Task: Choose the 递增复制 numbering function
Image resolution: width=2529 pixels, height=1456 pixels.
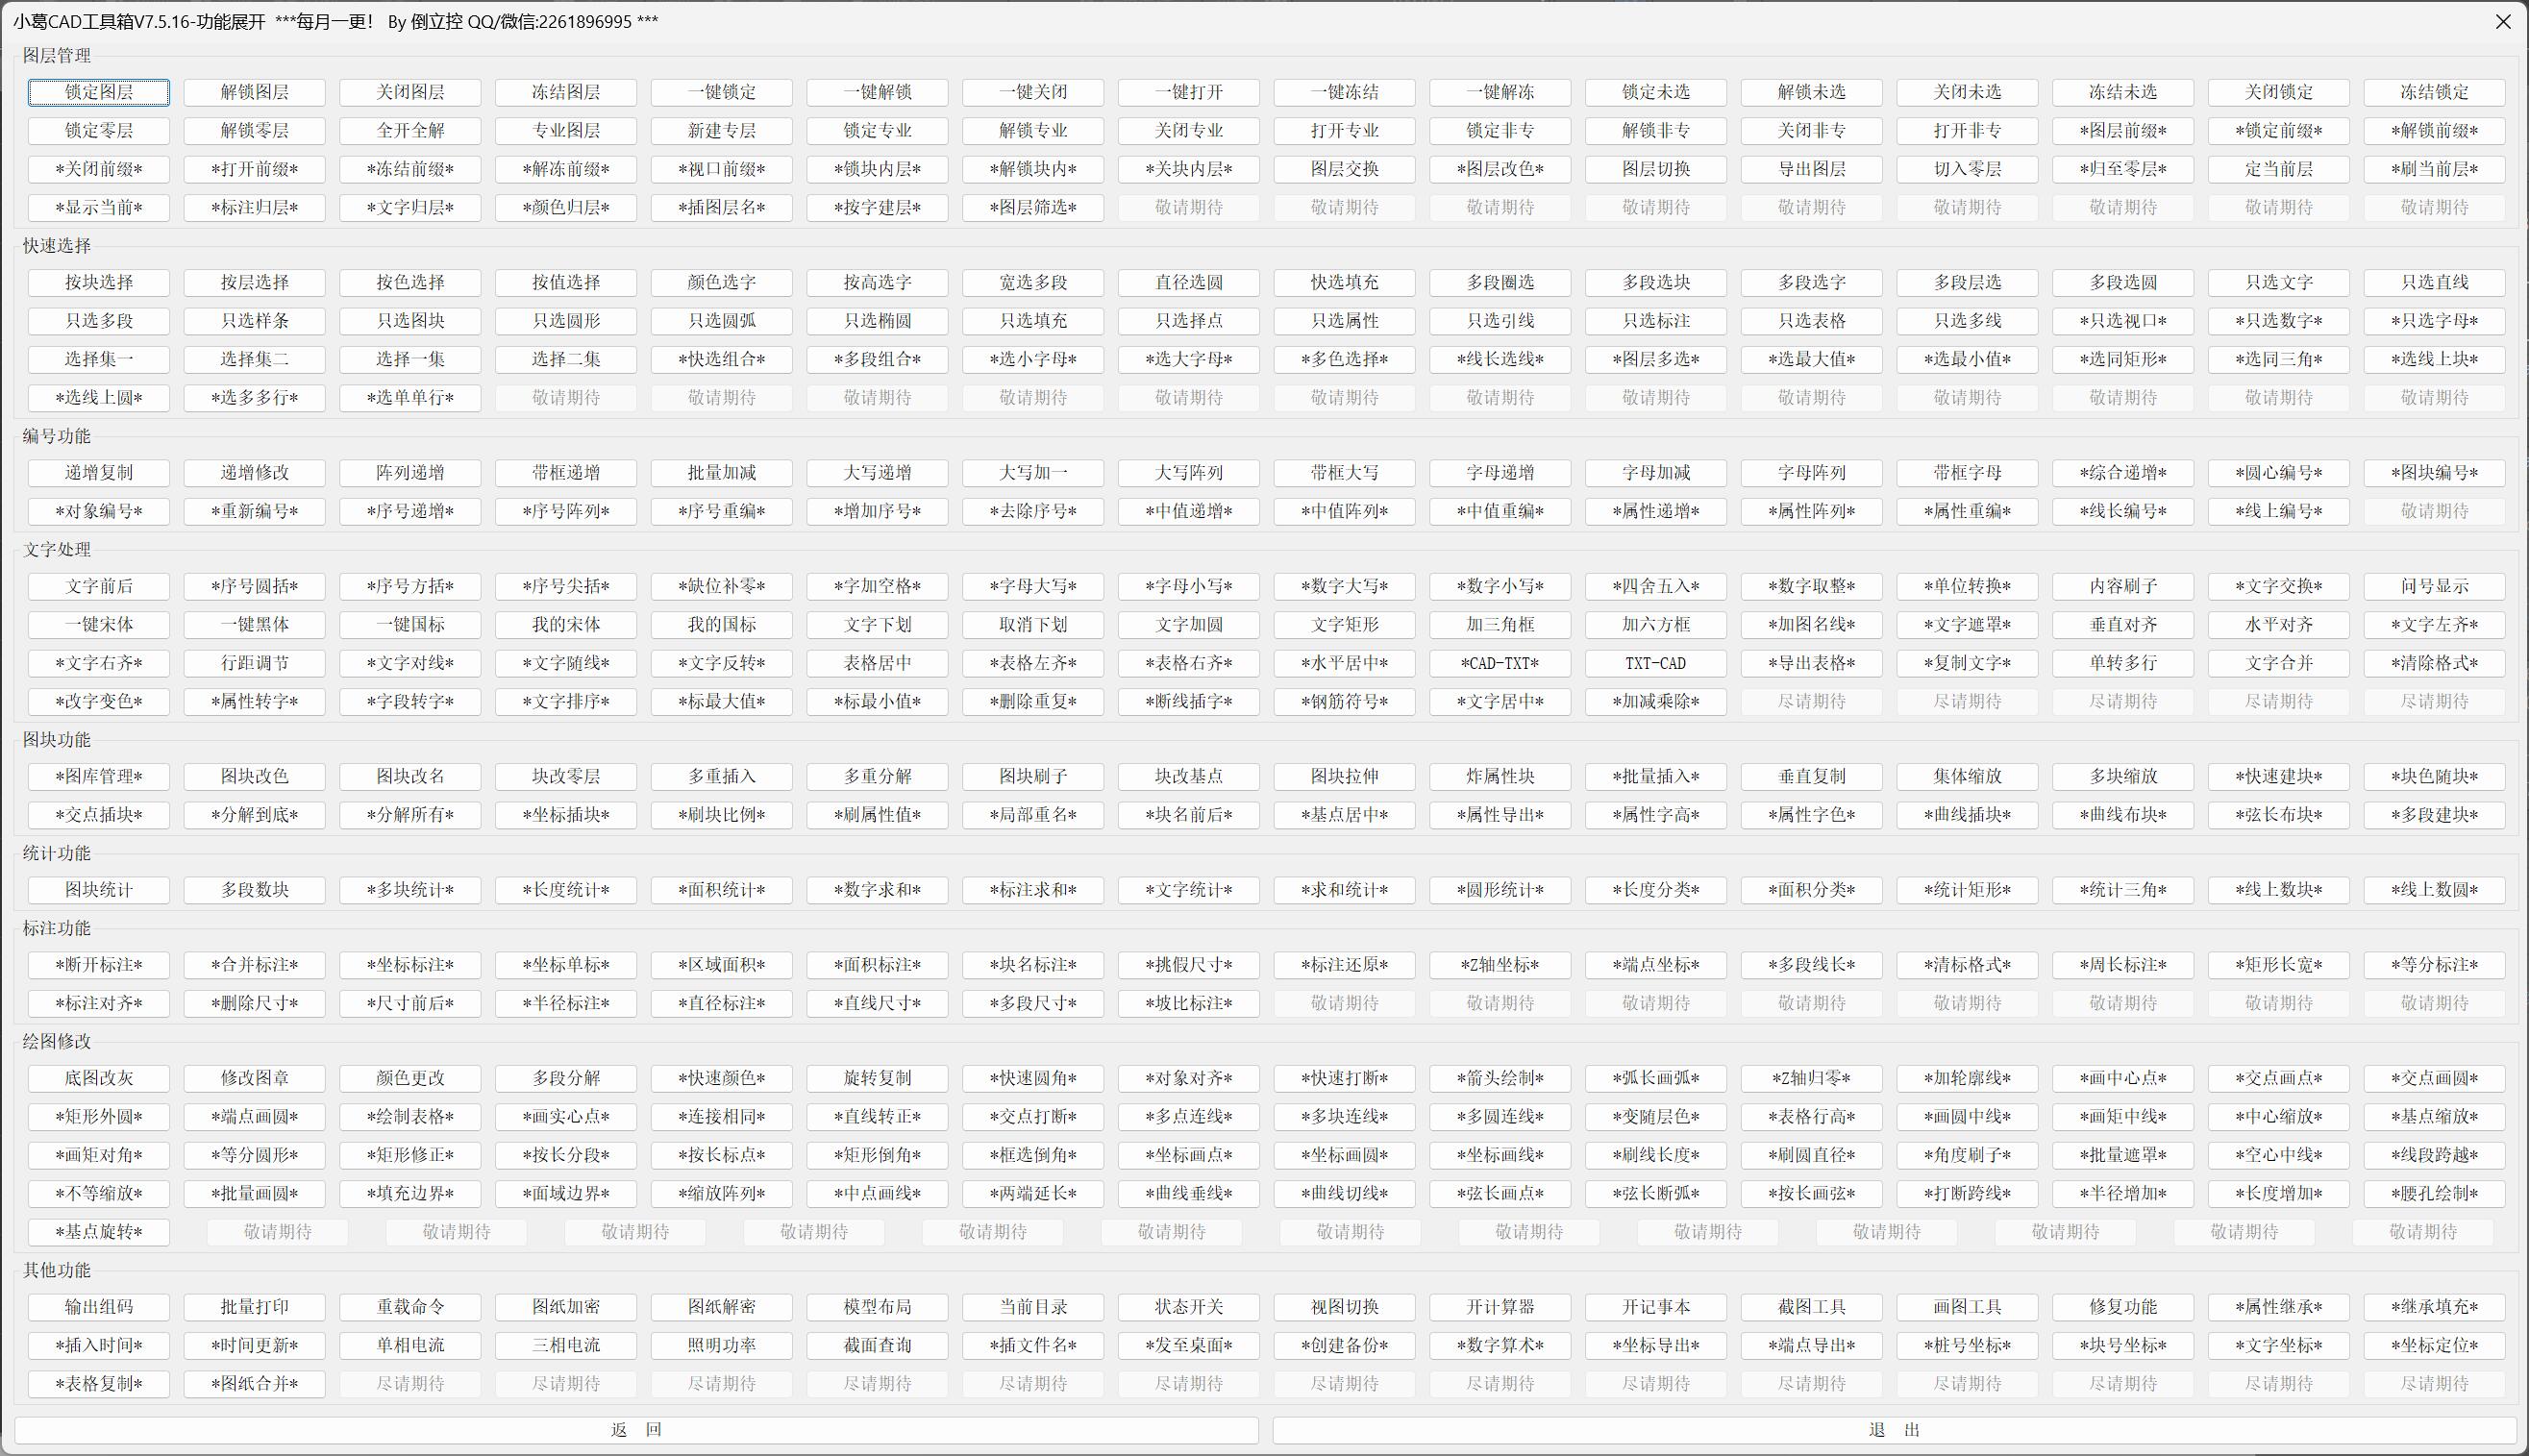Action: click(99, 472)
